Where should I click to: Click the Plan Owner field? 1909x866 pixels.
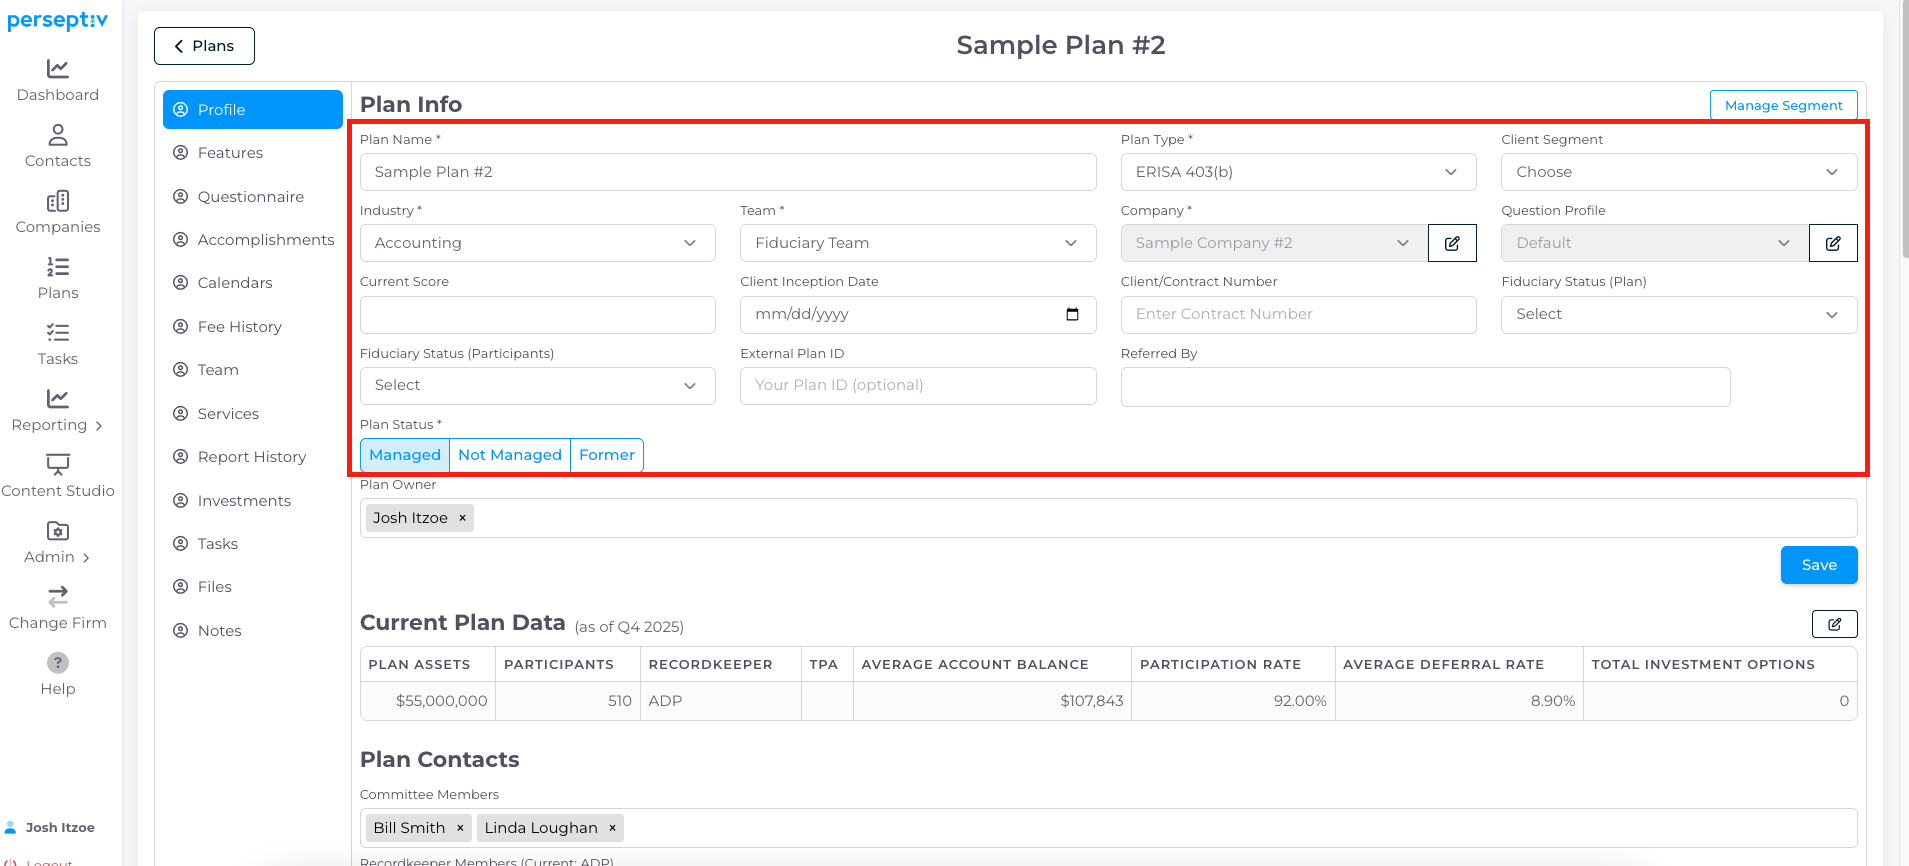[x=1108, y=518]
